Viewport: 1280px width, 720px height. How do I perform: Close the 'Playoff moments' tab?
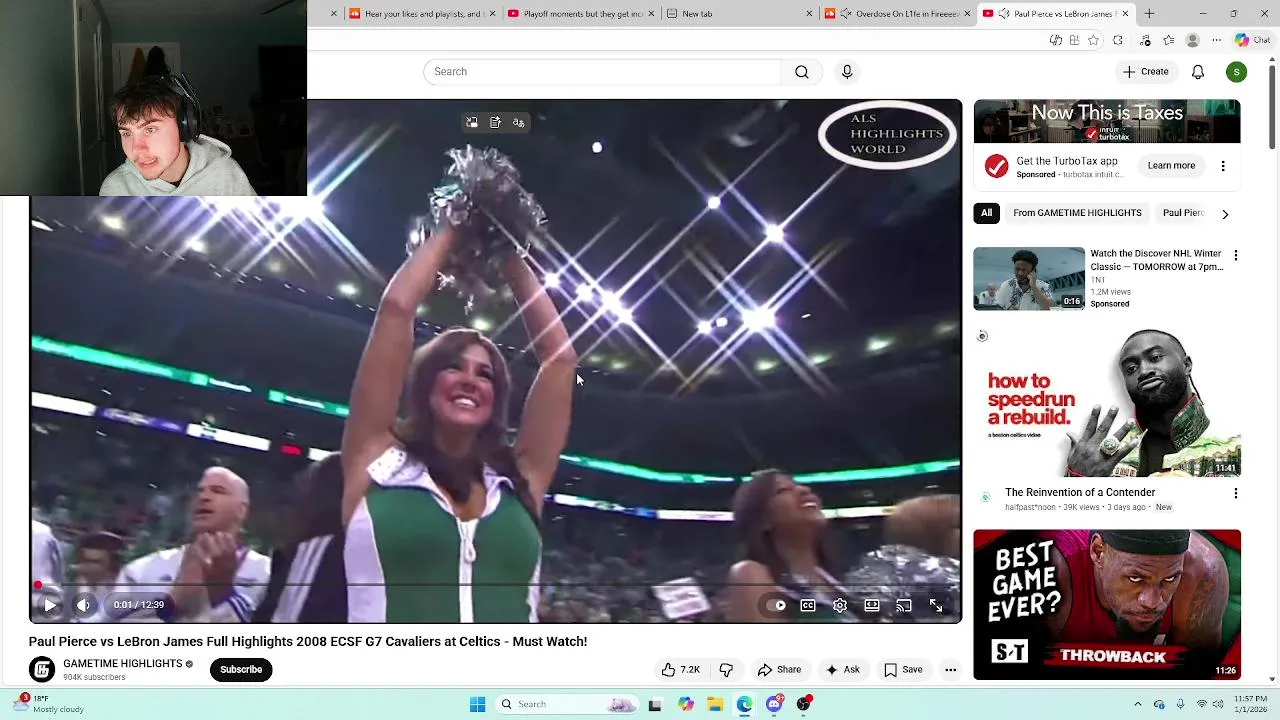[x=651, y=14]
